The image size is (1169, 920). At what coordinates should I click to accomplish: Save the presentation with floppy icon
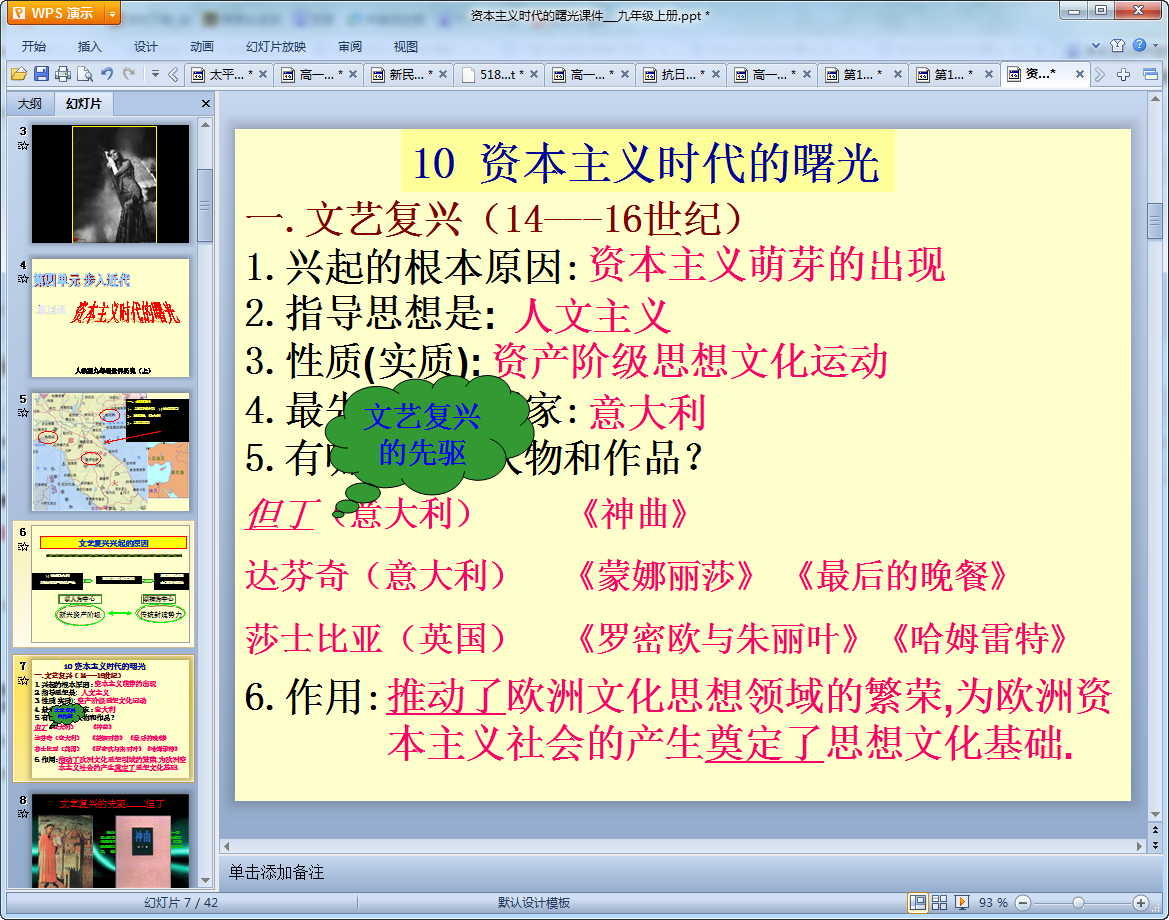pyautogui.click(x=41, y=74)
